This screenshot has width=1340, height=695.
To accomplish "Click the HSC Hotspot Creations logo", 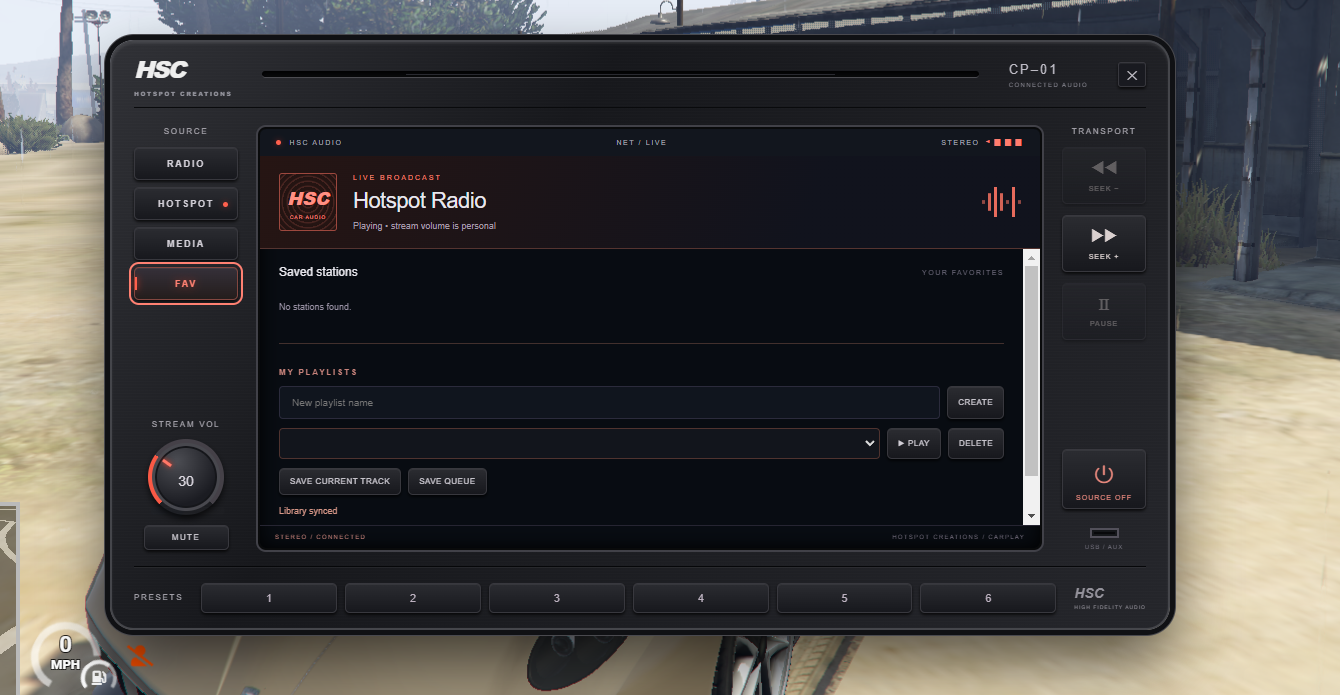I will (x=183, y=77).
